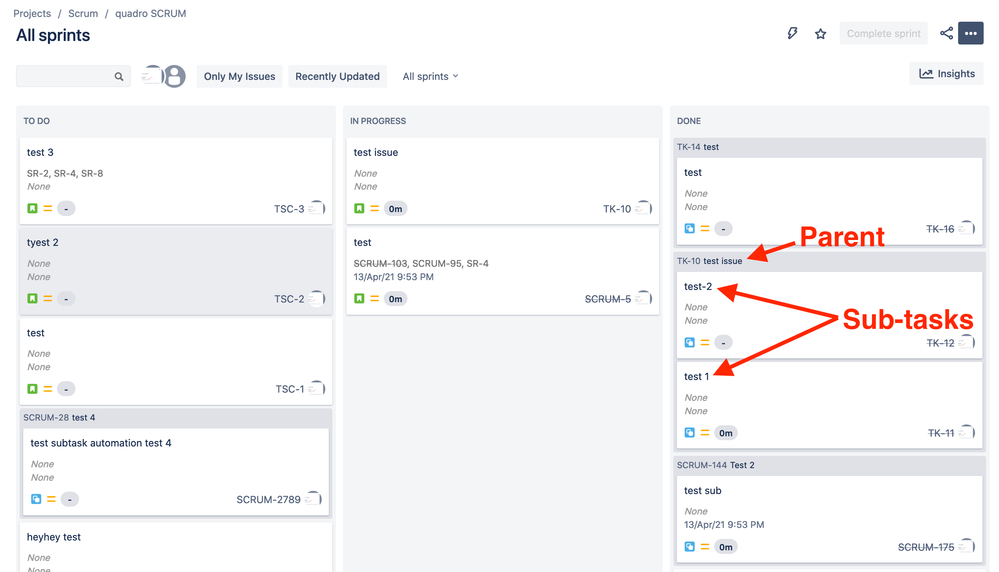
Task: Click the search magnifier icon
Action: (119, 76)
